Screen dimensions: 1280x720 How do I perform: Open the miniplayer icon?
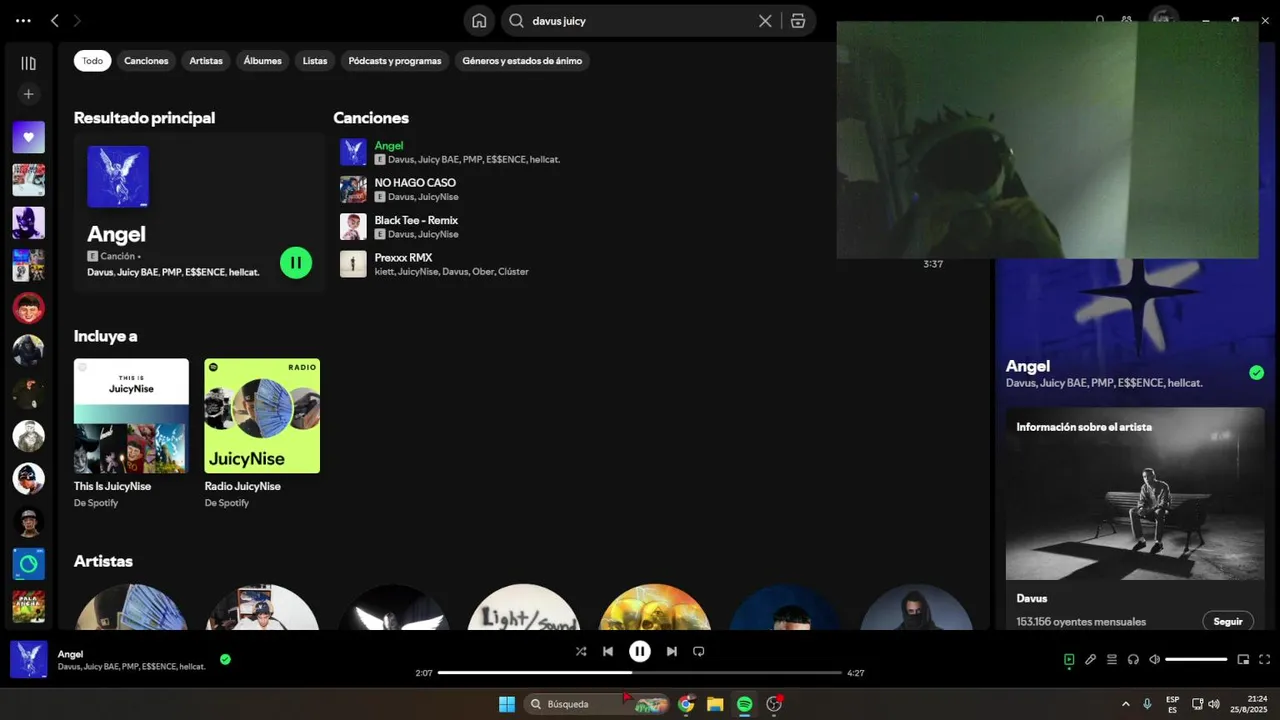[1243, 659]
